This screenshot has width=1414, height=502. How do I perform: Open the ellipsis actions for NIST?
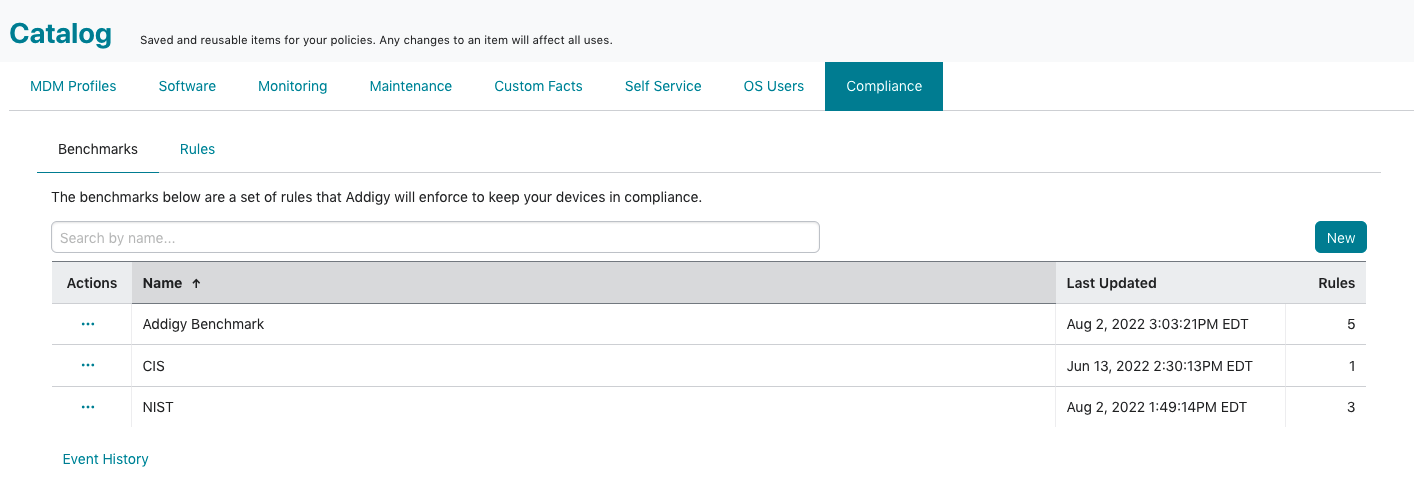(88, 407)
